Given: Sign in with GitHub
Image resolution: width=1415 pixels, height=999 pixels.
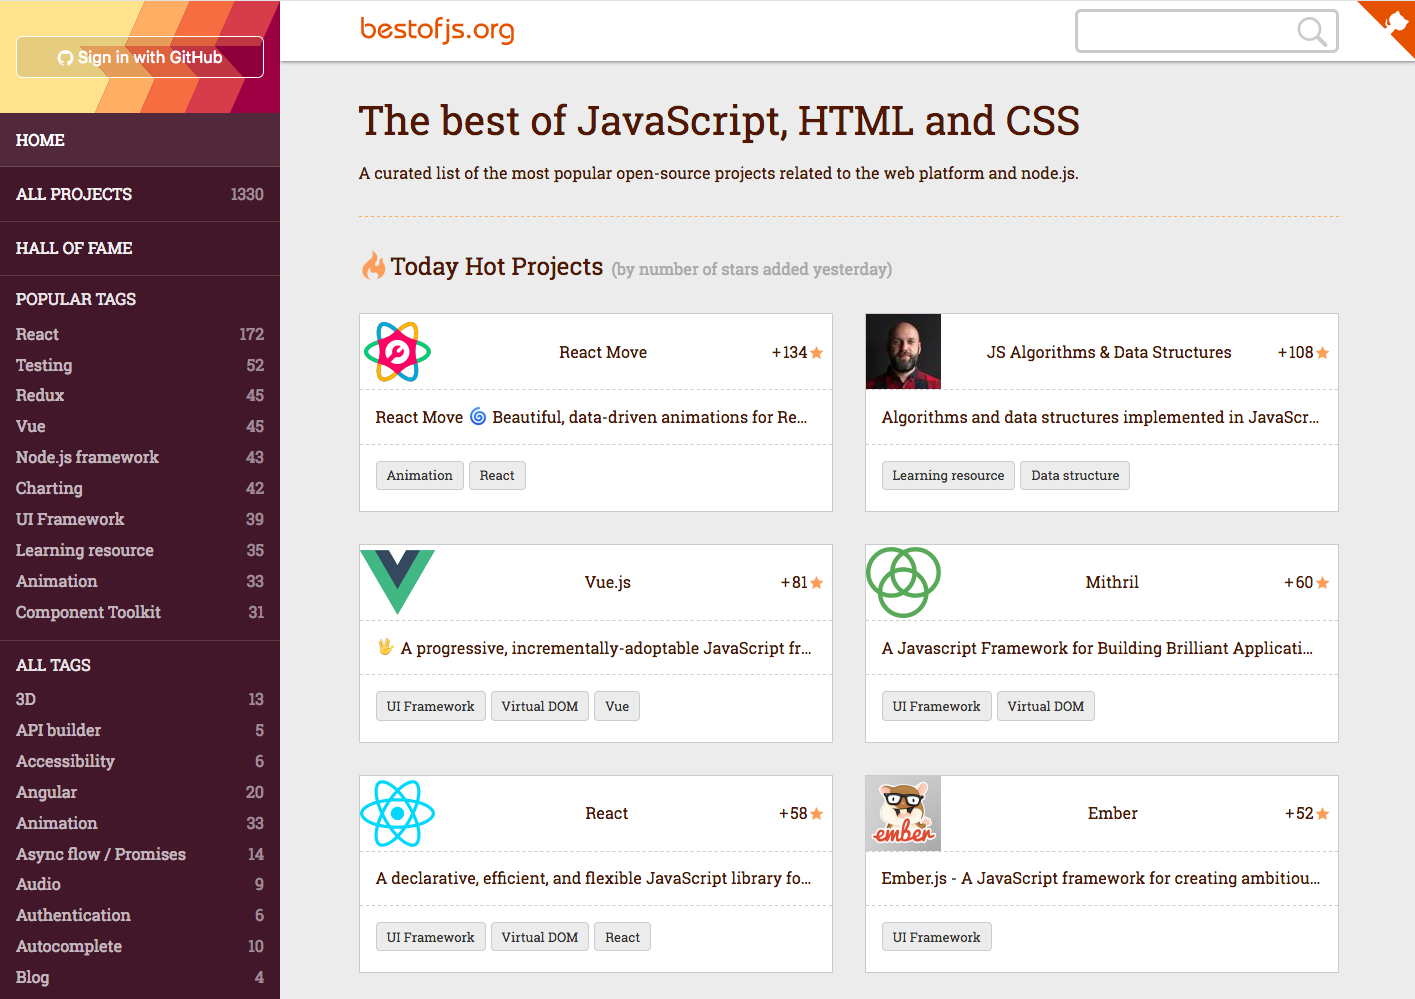Looking at the screenshot, I should pos(140,57).
